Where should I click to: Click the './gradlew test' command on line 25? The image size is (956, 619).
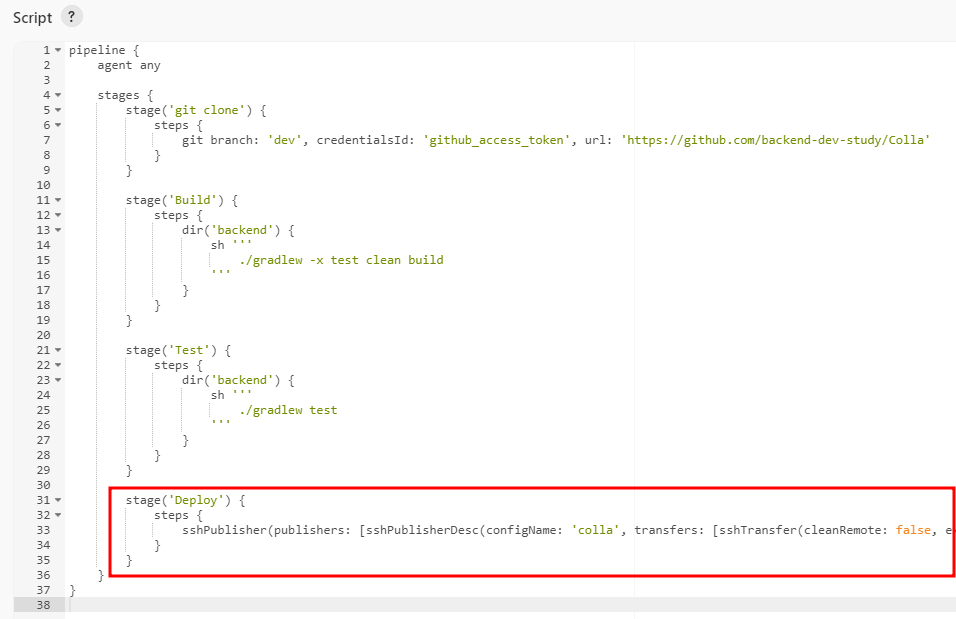click(288, 410)
